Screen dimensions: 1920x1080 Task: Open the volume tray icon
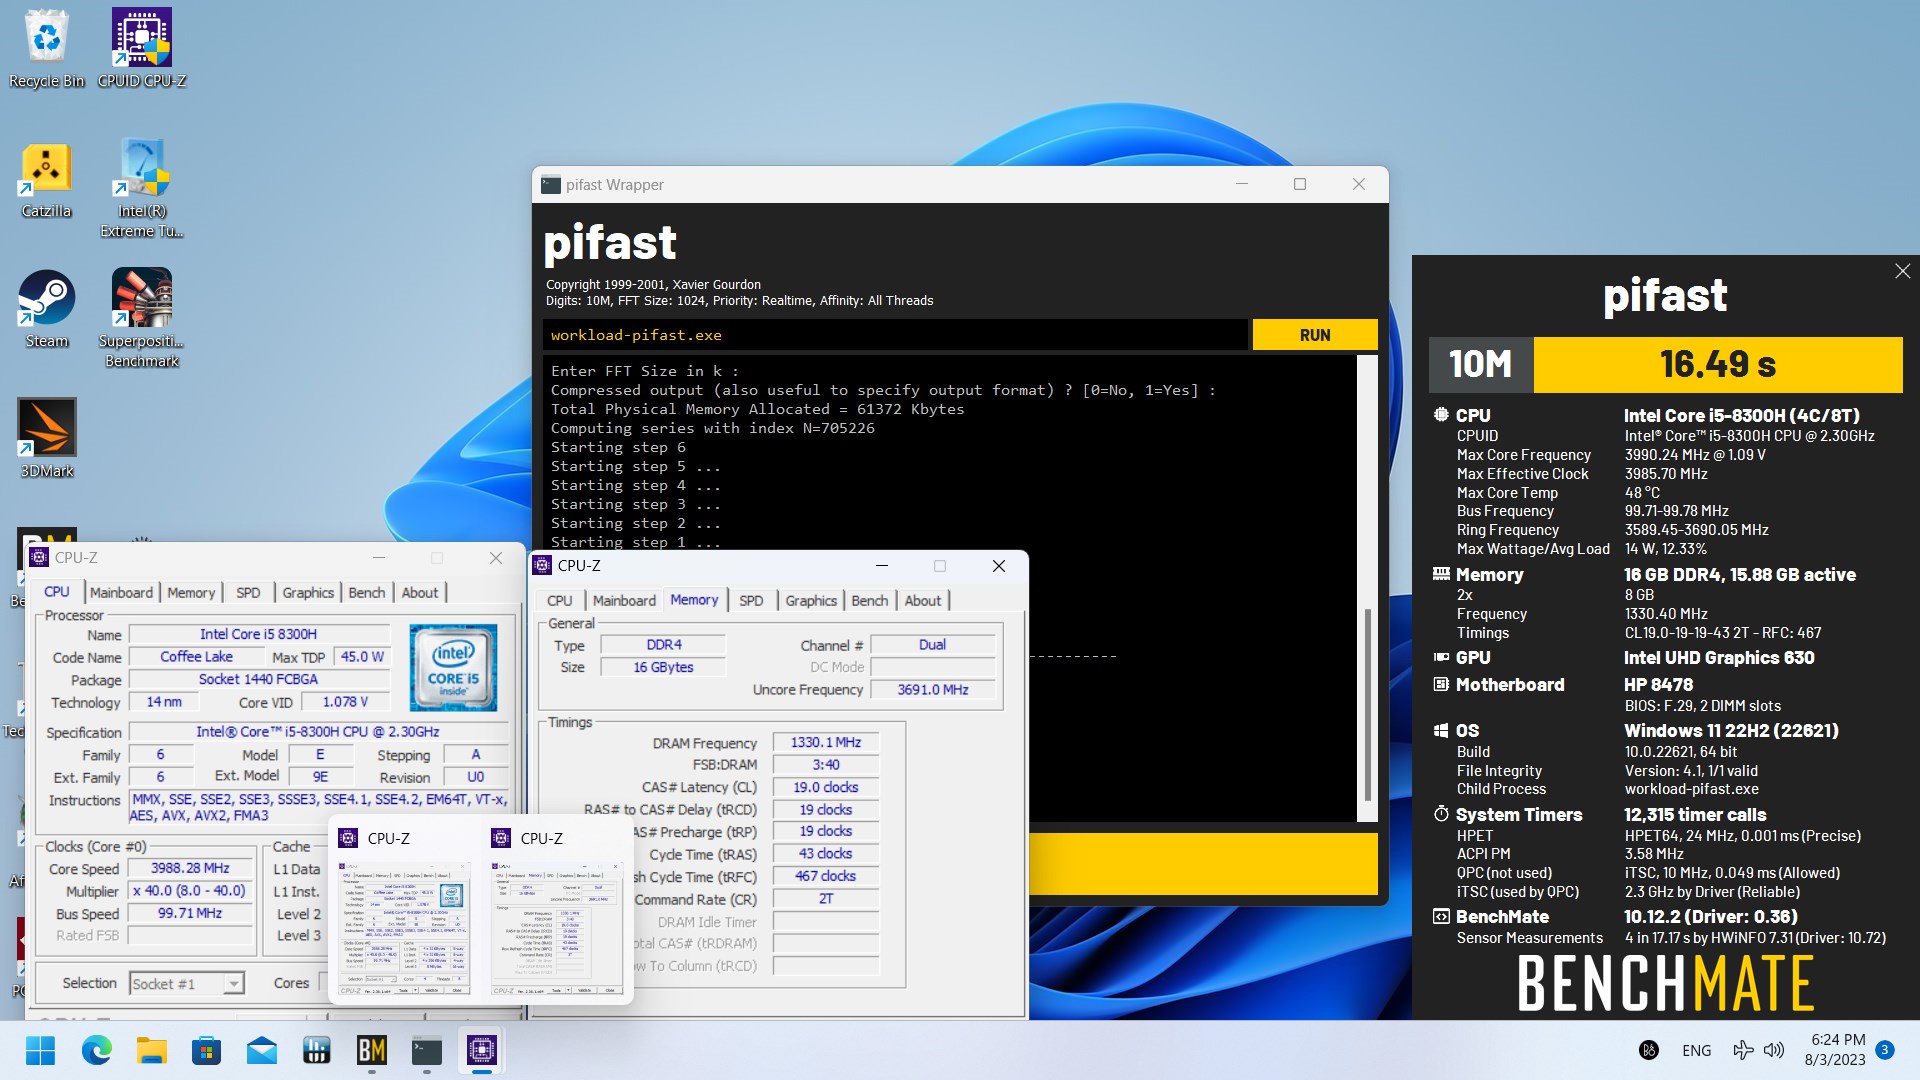point(1774,1050)
